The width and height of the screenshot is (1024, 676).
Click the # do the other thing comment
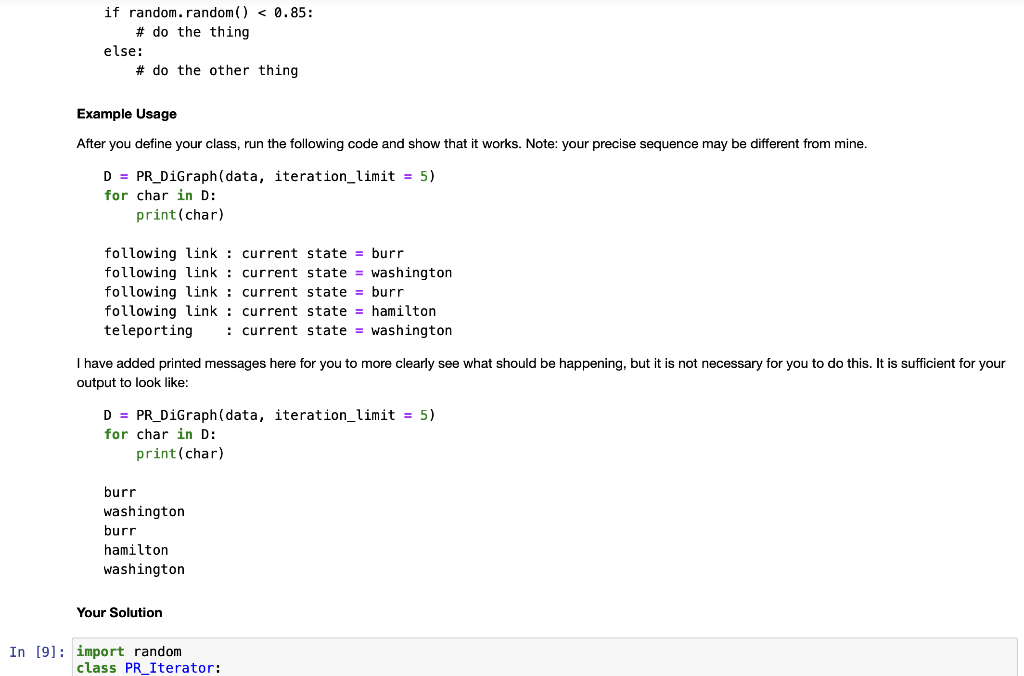pyautogui.click(x=217, y=70)
